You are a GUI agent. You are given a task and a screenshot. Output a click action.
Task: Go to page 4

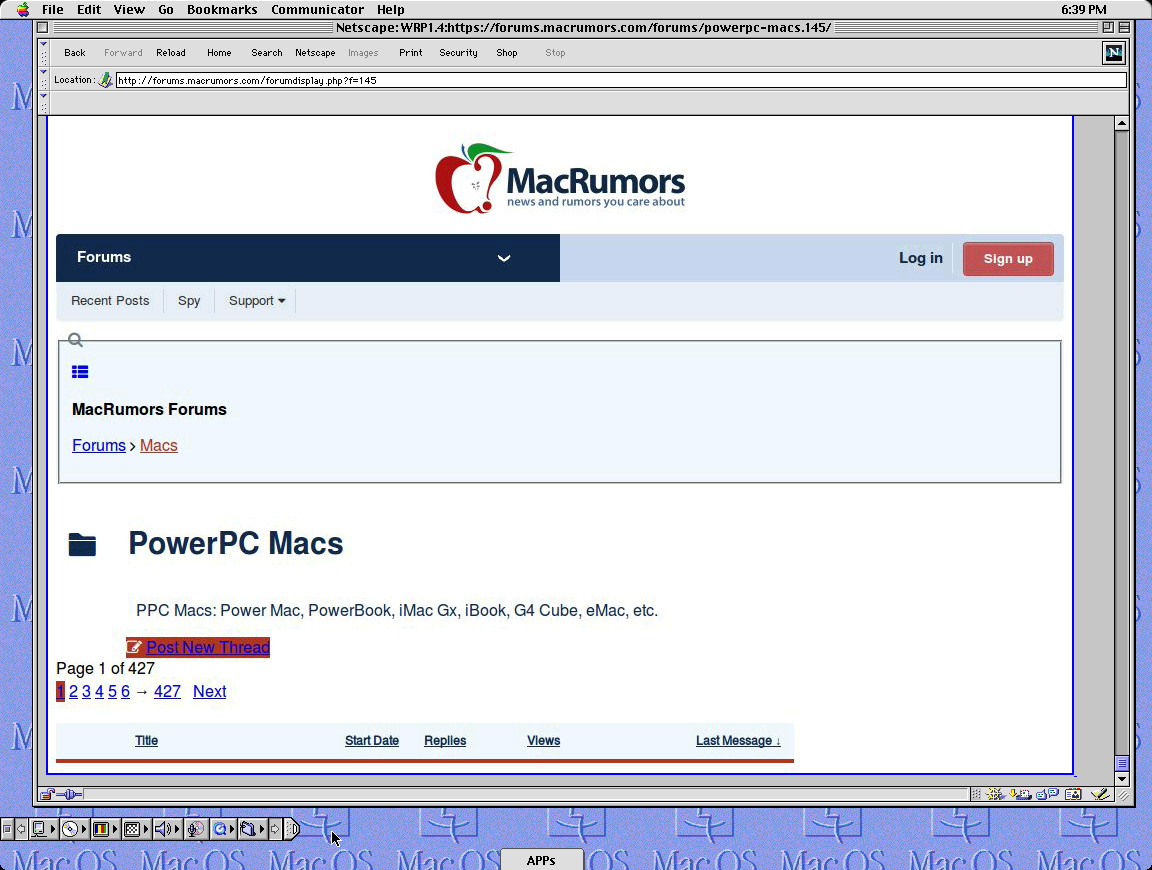pyautogui.click(x=99, y=691)
